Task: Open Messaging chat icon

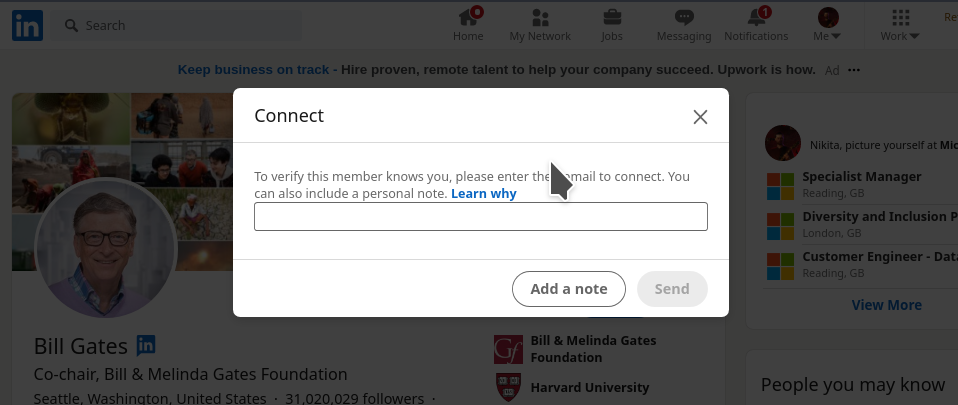Action: pyautogui.click(x=684, y=18)
